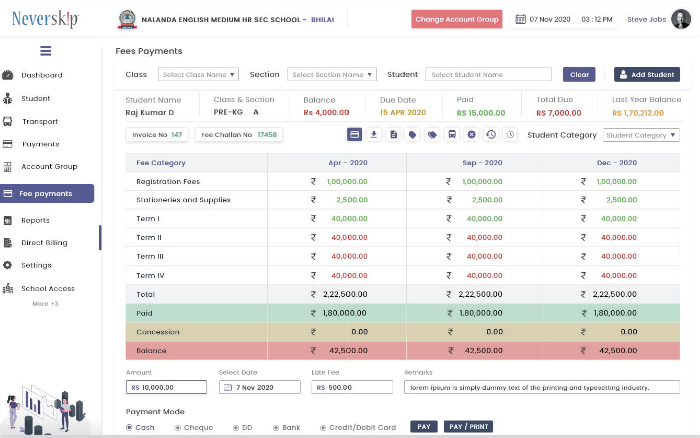The image size is (700, 438).
Task: Click the Registration Fees row label
Action: coord(168,181)
